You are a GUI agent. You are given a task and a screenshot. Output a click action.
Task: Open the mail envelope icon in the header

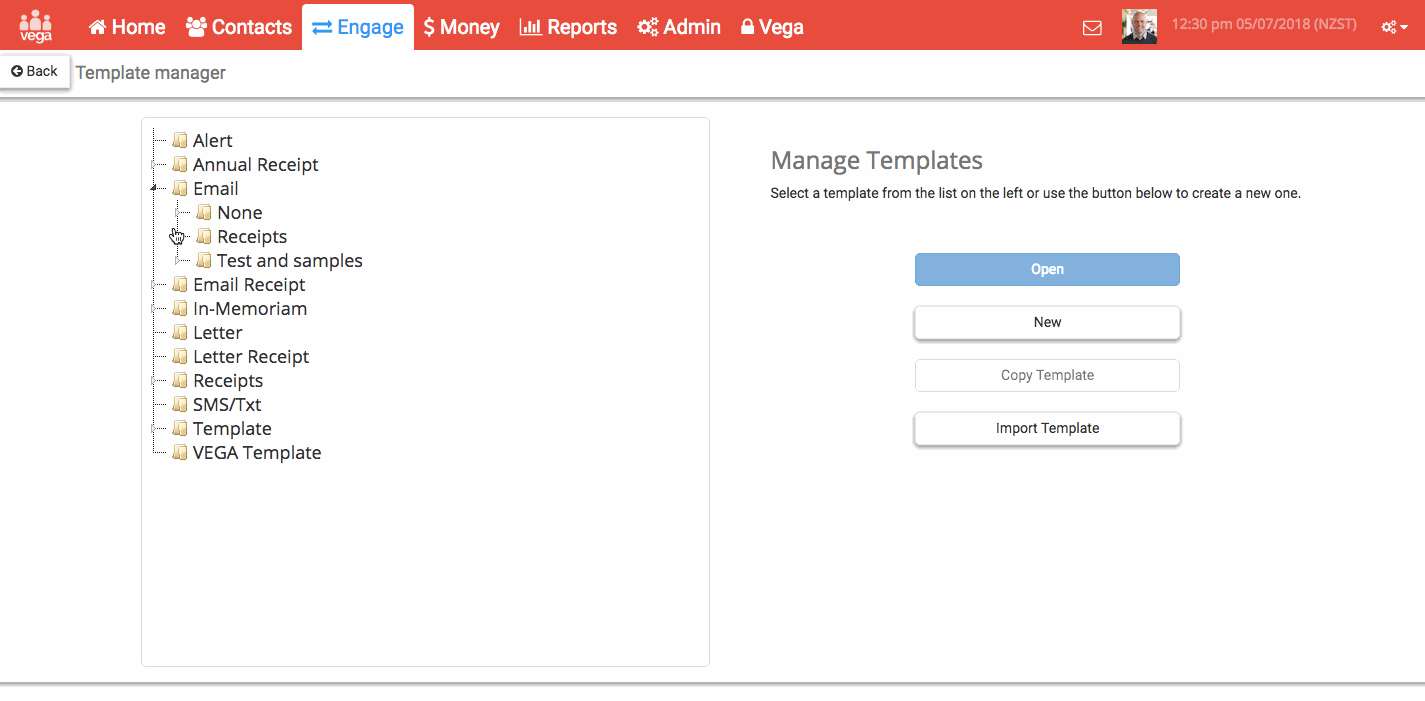pos(1092,28)
